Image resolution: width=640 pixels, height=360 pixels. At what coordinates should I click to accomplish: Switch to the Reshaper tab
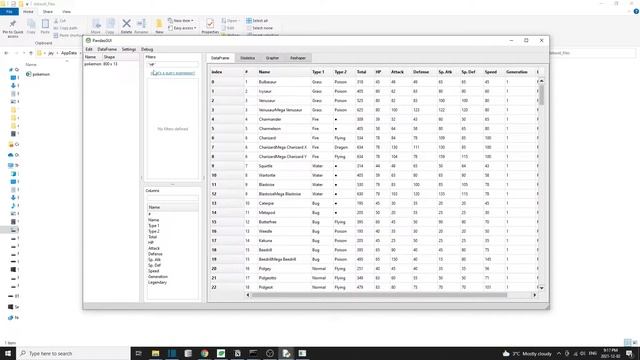pyautogui.click(x=298, y=58)
